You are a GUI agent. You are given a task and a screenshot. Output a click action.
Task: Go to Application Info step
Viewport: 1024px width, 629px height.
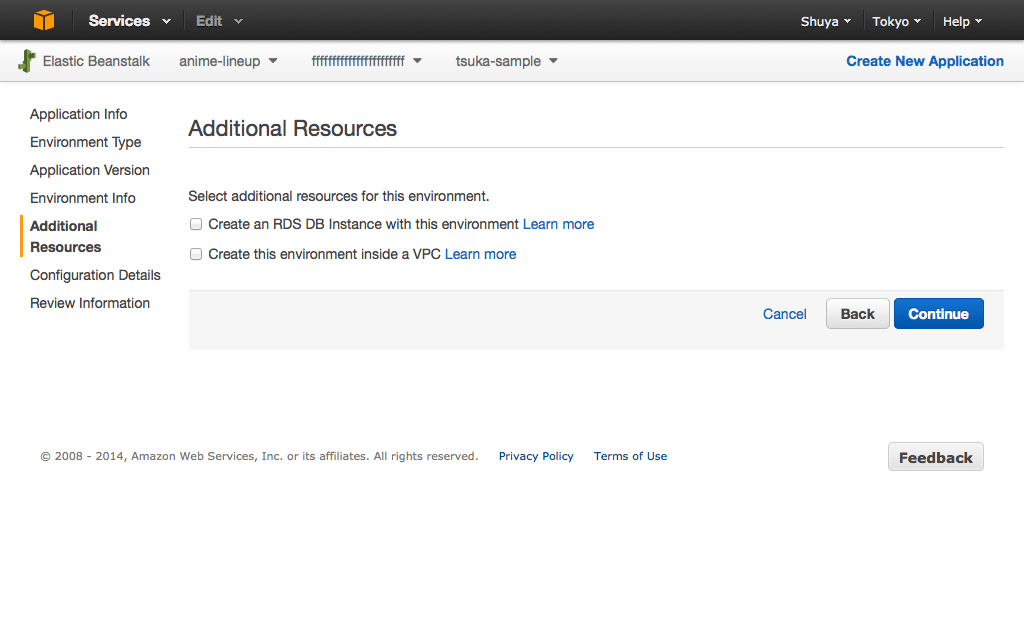coord(79,114)
